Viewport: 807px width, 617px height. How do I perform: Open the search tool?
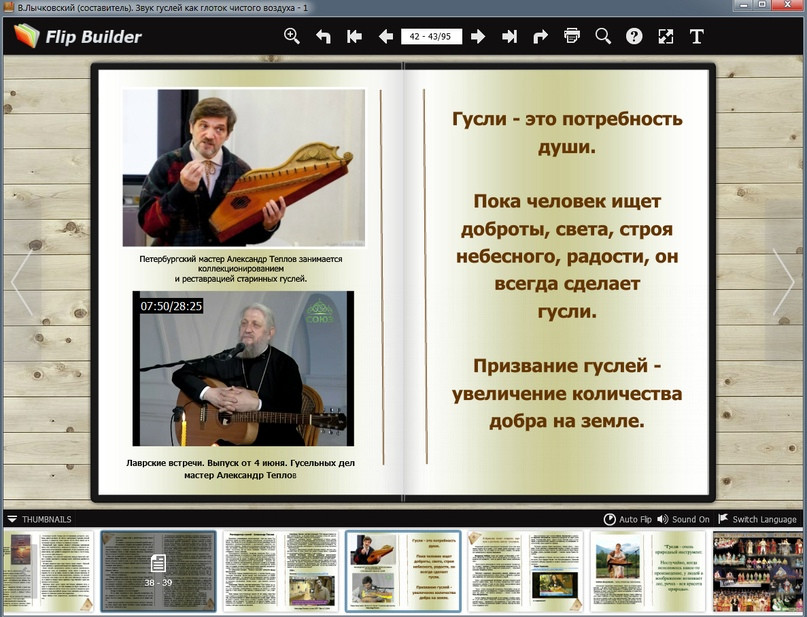(603, 37)
